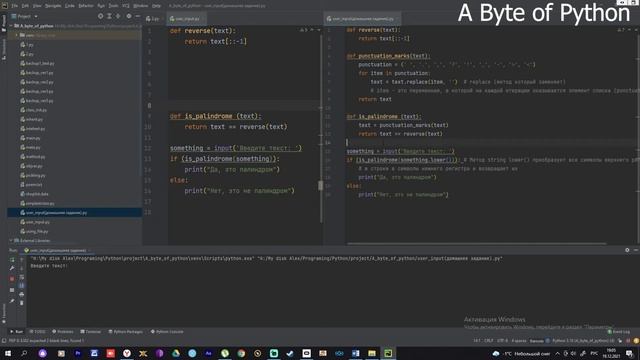
Task: Open the Python Console tool window
Action: click(167, 332)
